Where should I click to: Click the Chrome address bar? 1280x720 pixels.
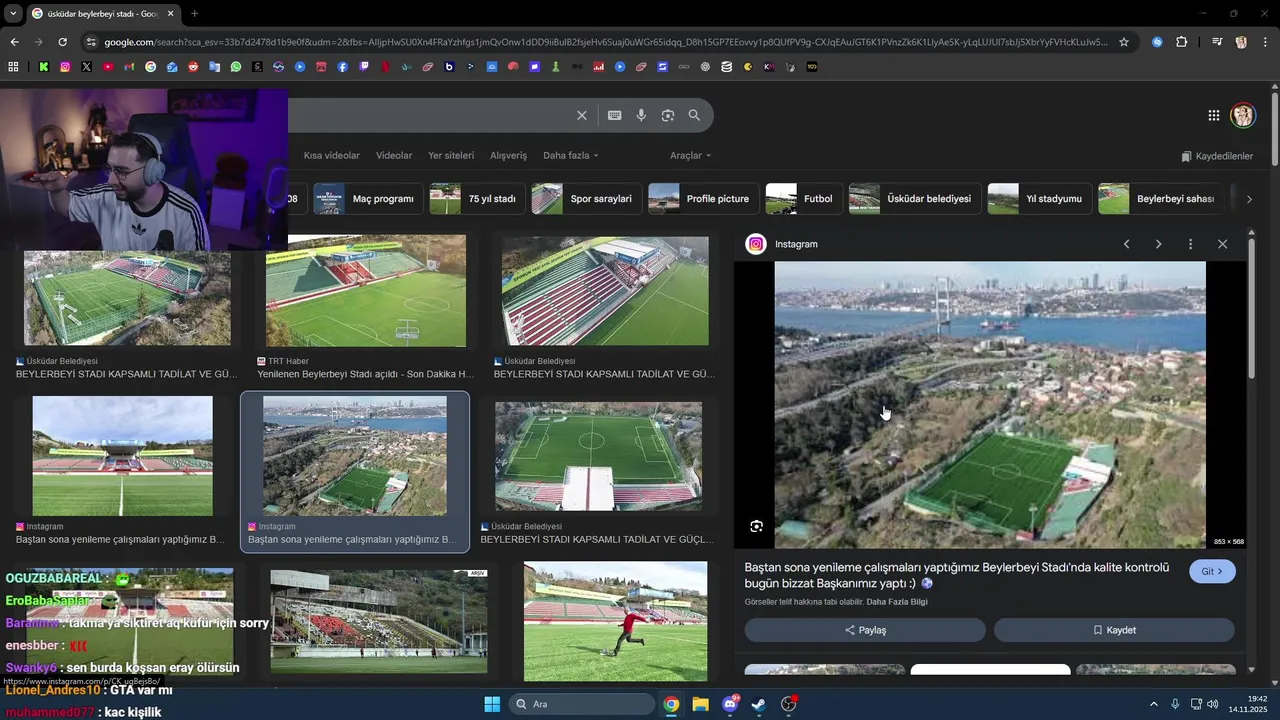605,42
